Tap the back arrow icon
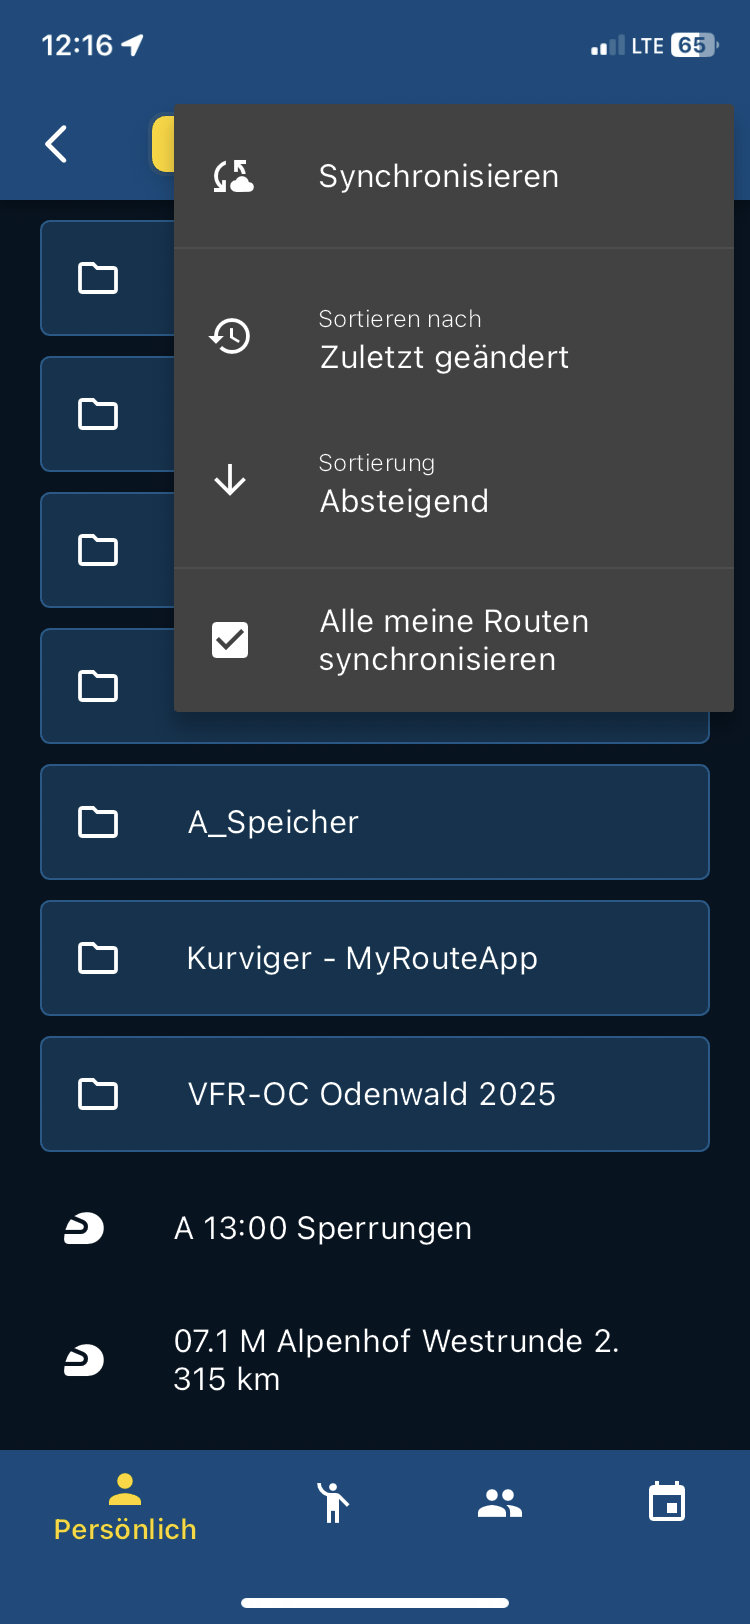 pos(57,144)
